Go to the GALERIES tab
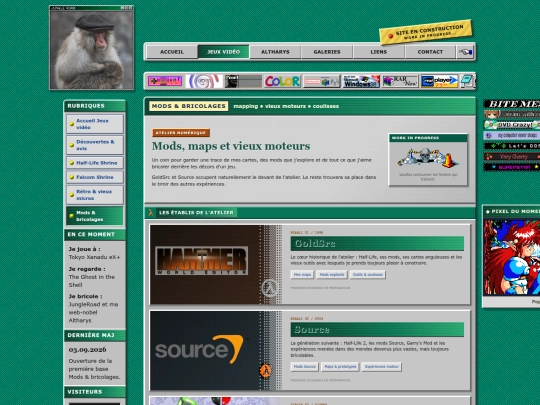The height and width of the screenshot is (405, 540). 327,52
